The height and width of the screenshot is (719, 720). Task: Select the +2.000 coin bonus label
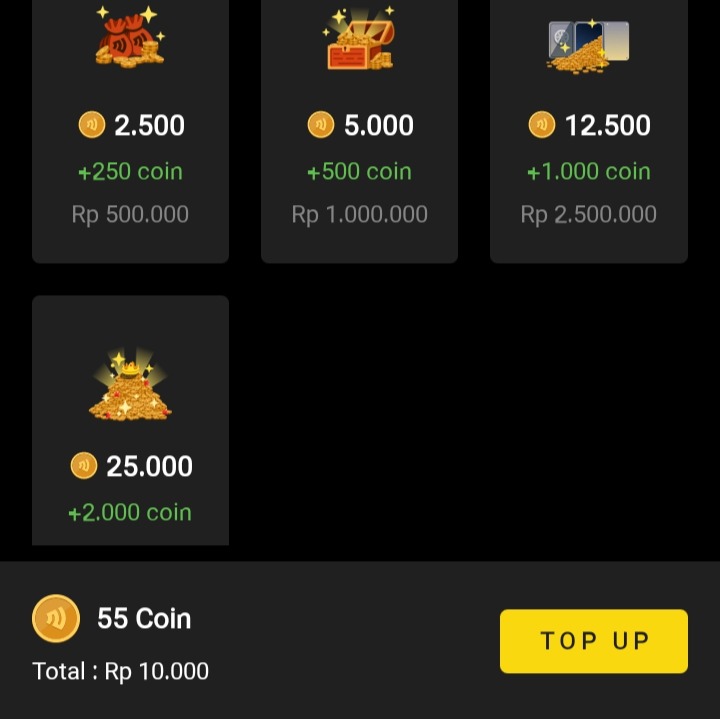130,512
